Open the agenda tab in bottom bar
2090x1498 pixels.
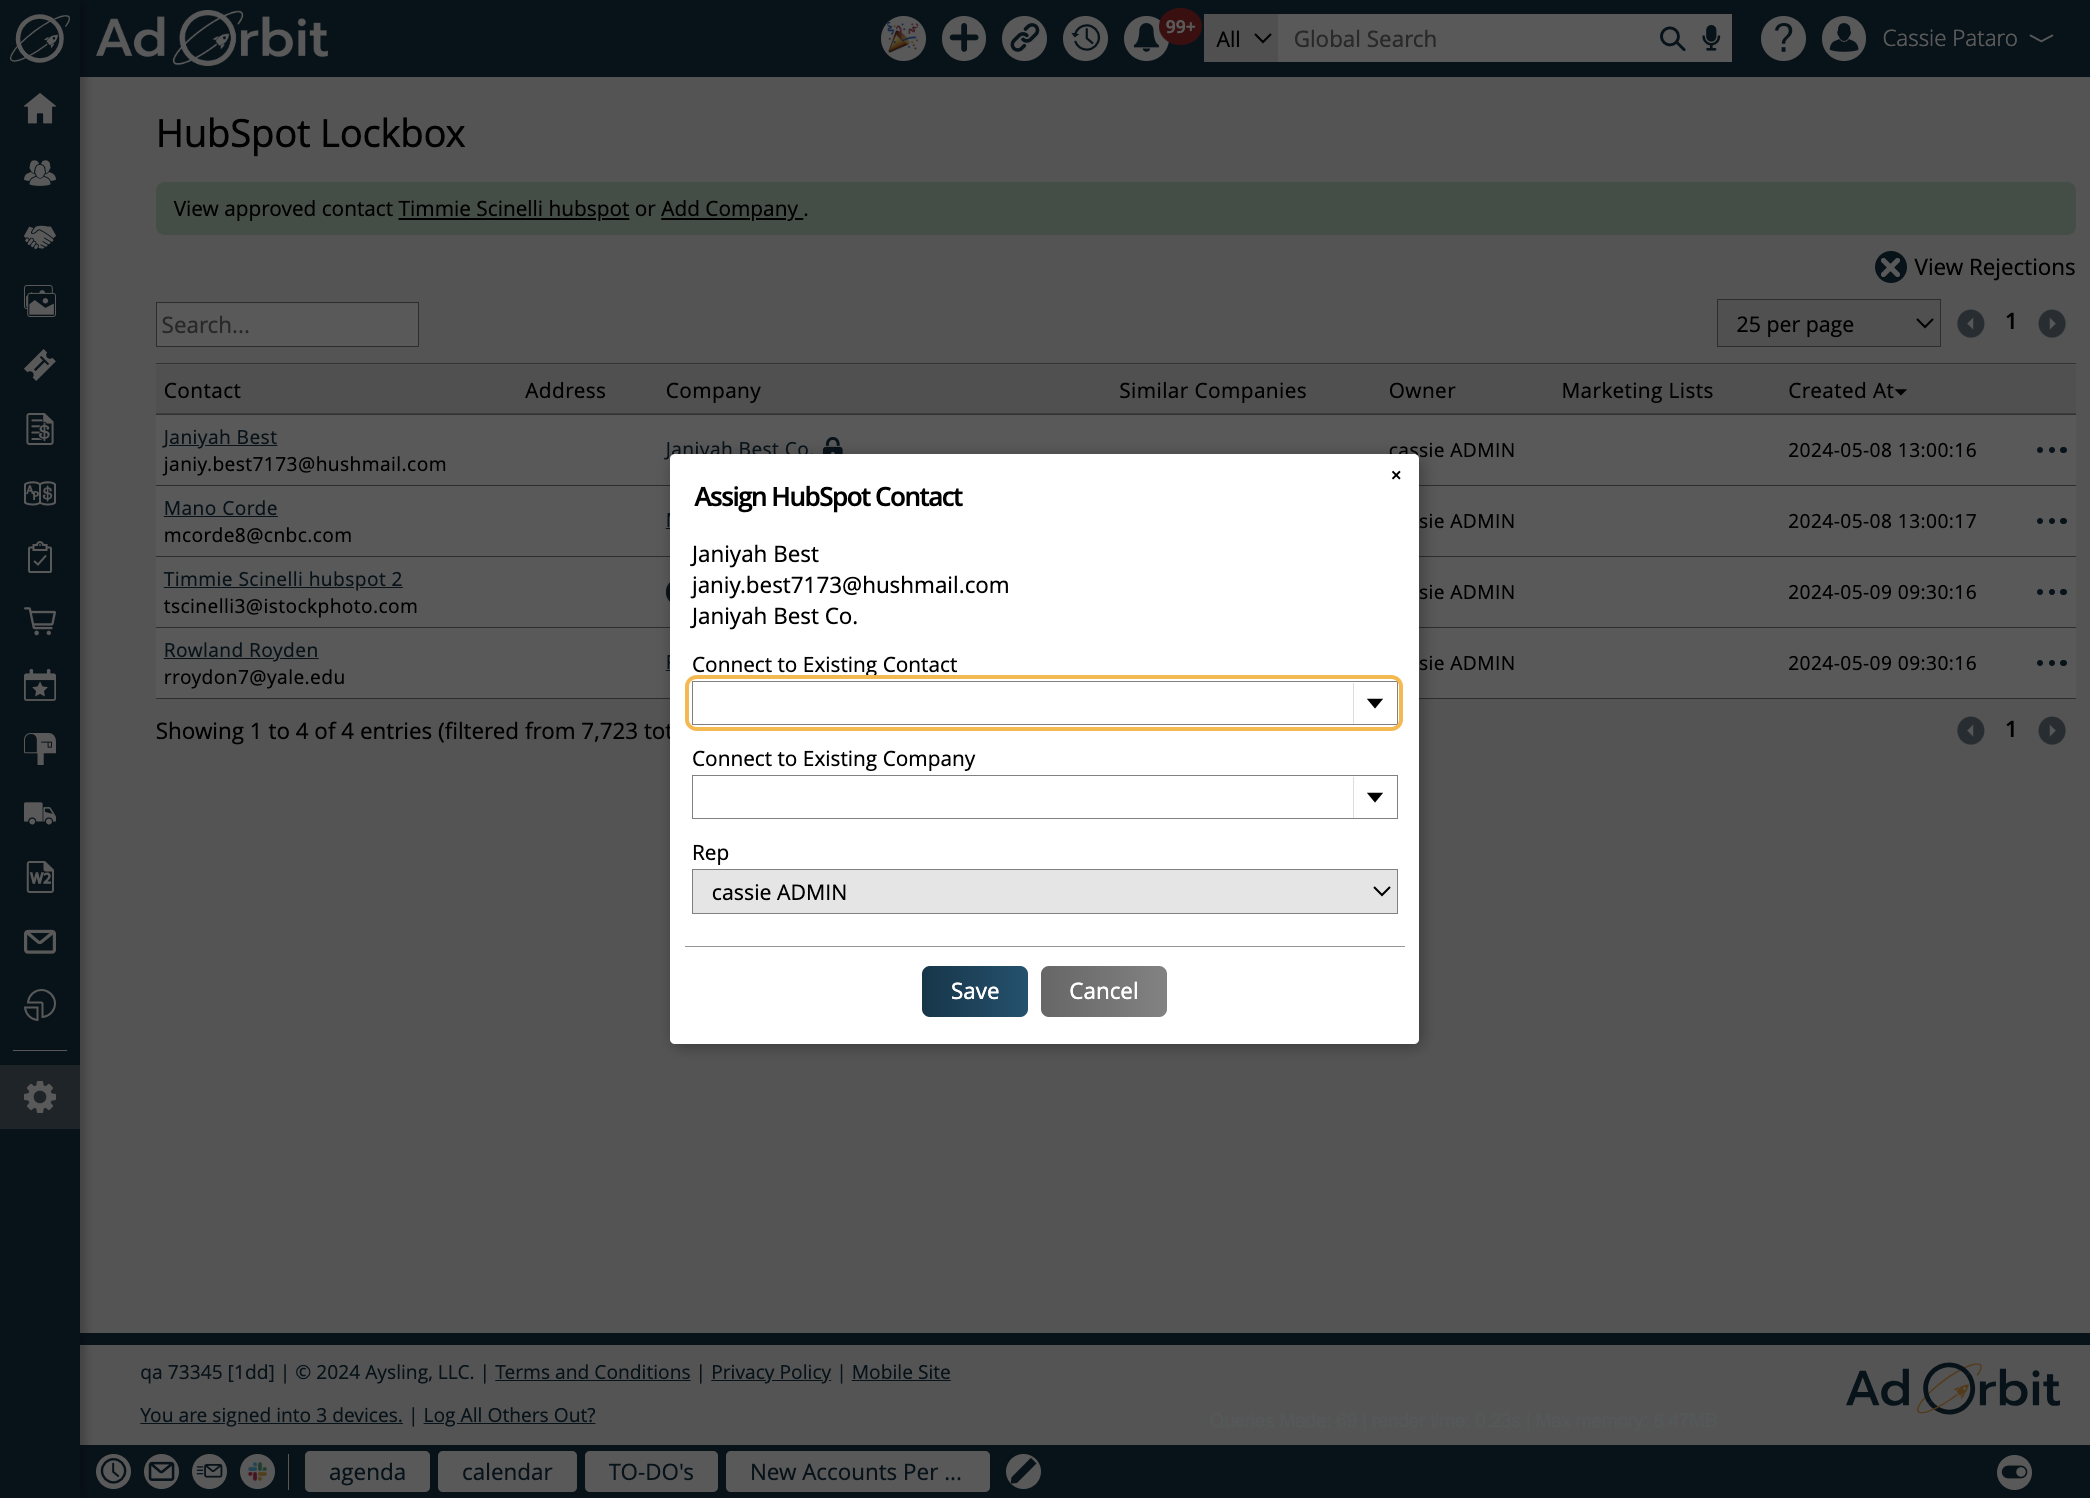(x=367, y=1471)
